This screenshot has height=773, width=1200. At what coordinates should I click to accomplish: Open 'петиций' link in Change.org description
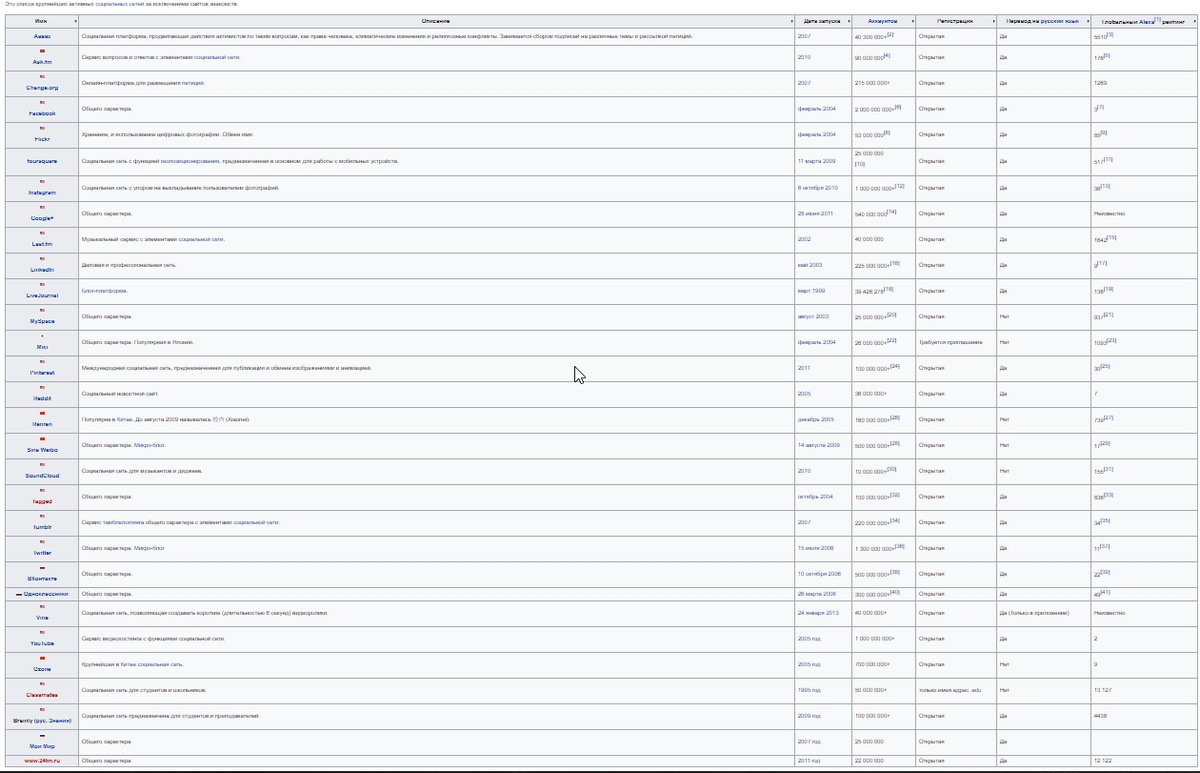coord(195,83)
